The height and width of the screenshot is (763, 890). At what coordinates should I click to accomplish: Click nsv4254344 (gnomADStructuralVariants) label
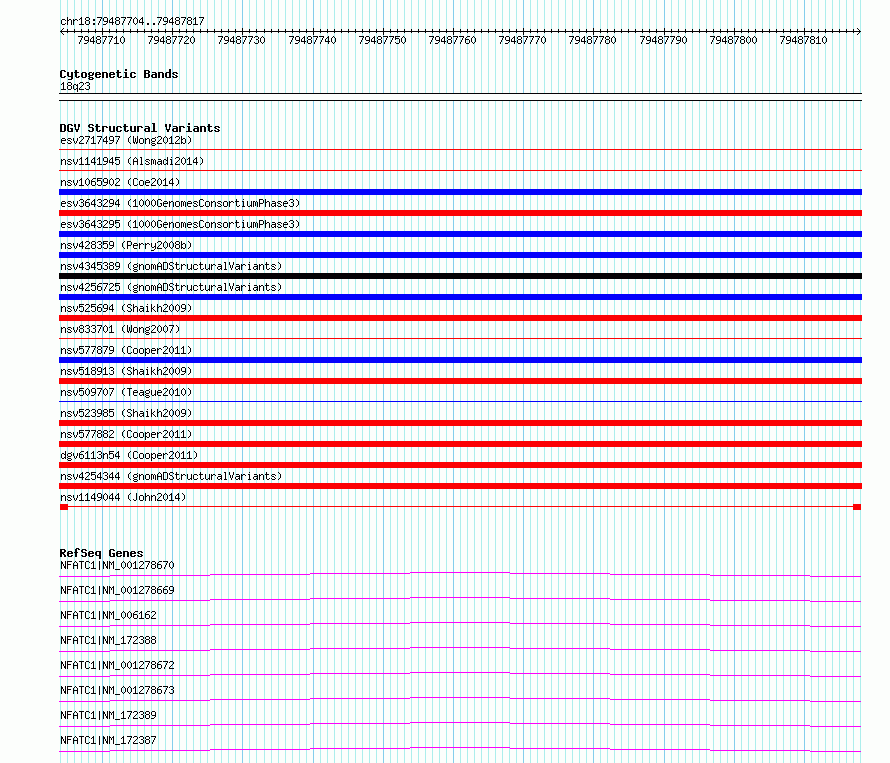coord(171,476)
